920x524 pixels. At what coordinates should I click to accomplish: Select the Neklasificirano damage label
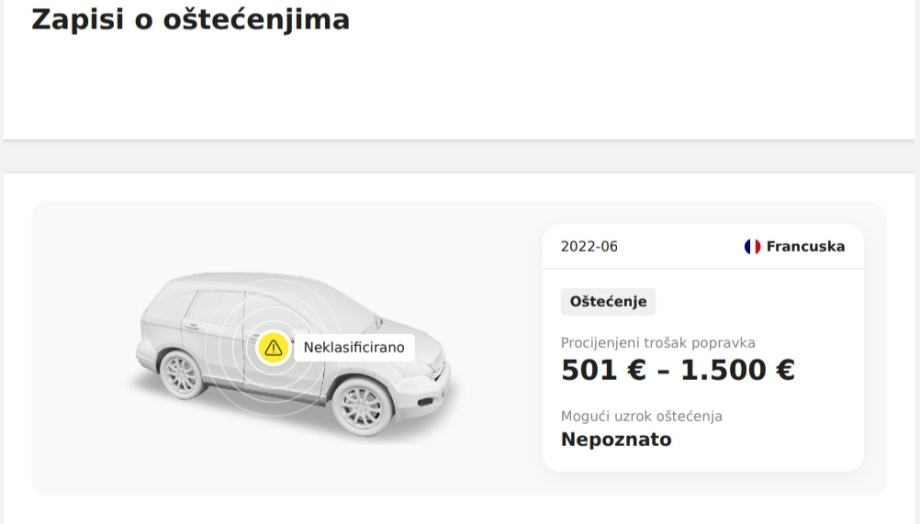(x=354, y=347)
